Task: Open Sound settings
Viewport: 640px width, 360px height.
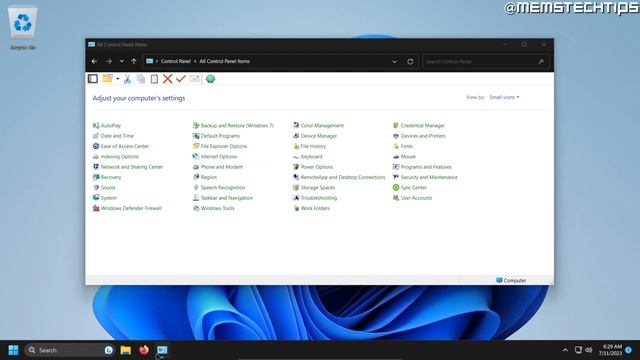Action: point(104,188)
